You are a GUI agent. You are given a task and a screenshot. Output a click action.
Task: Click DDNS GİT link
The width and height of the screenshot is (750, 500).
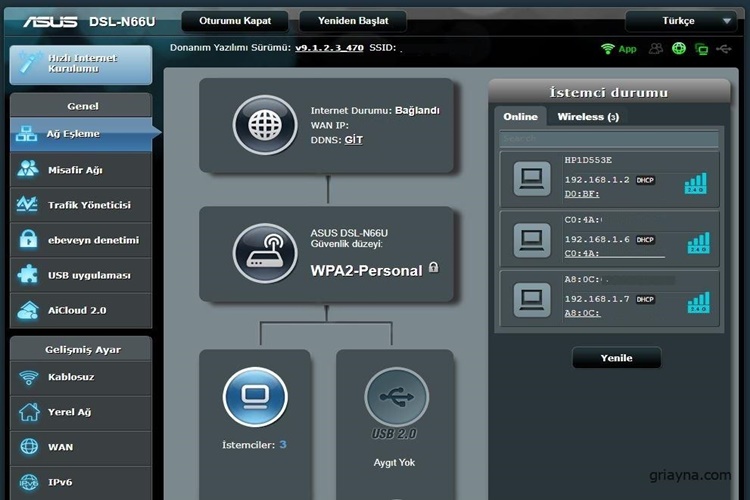click(353, 140)
